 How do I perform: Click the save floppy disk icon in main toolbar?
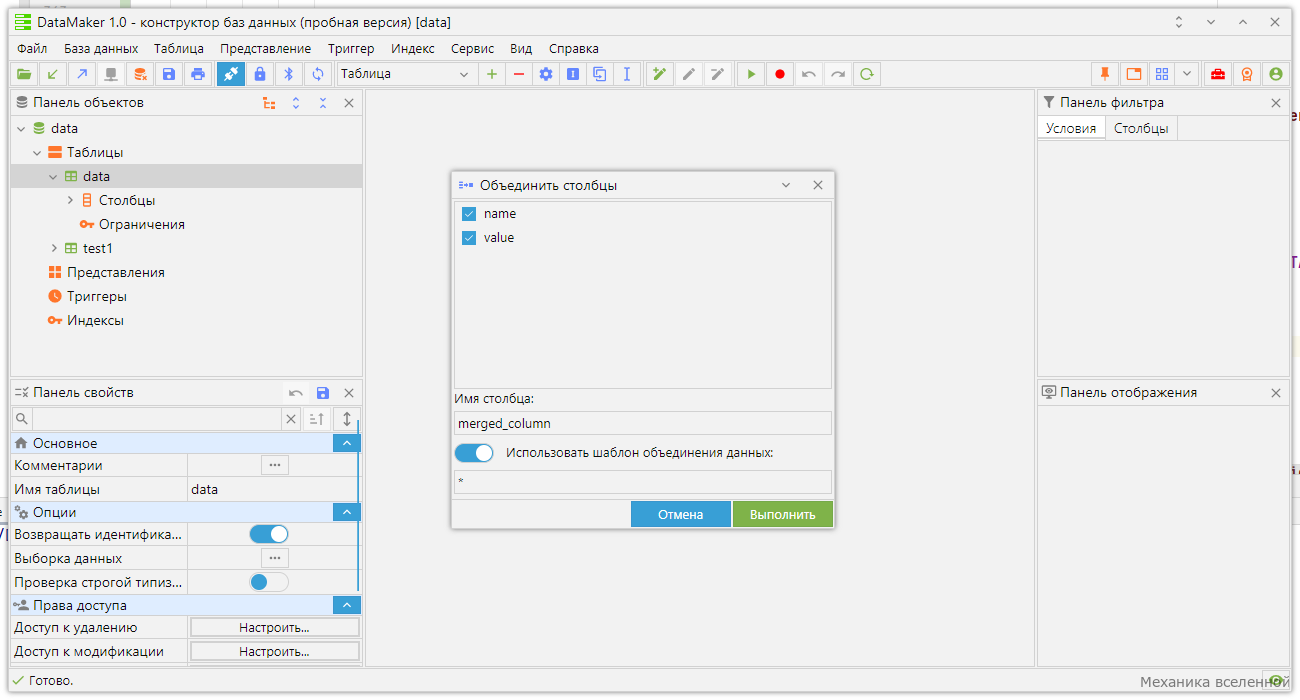tap(169, 74)
